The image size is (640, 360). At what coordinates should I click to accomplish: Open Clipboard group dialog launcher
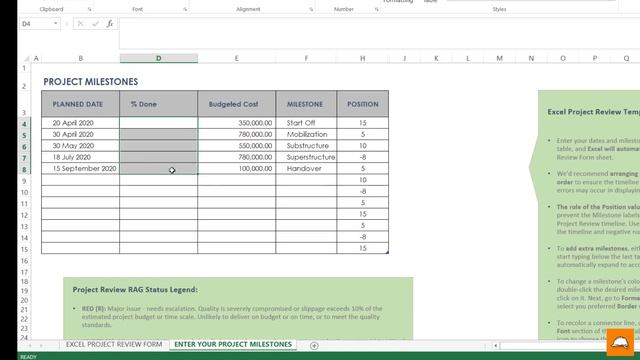tap(89, 9)
